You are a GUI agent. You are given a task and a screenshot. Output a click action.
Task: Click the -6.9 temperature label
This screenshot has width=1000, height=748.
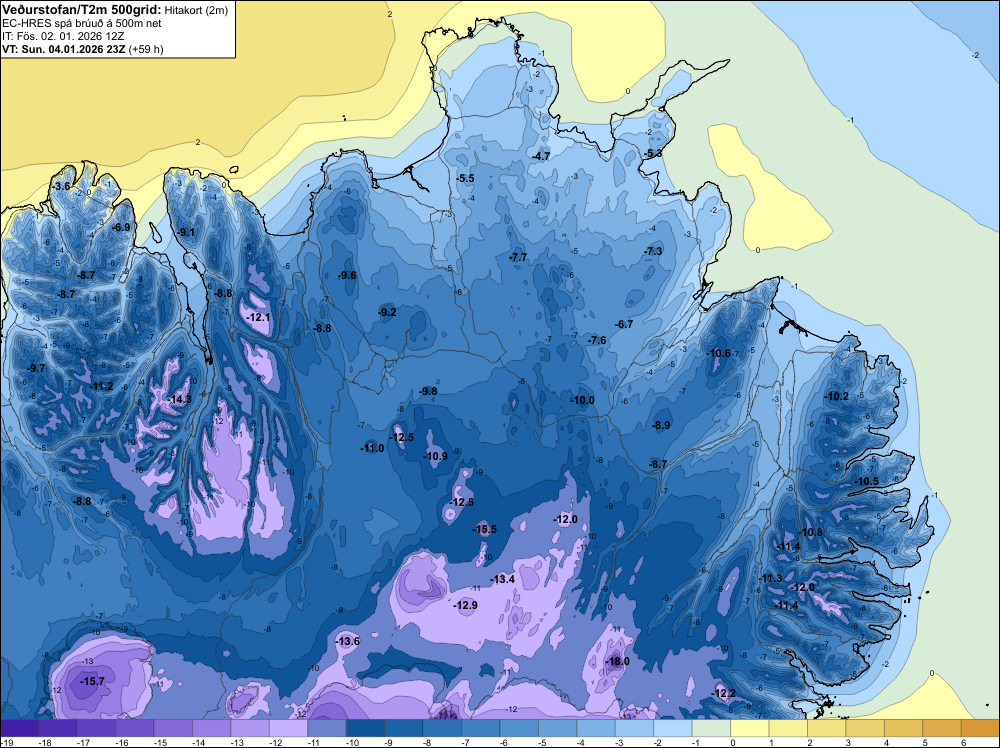pyautogui.click(x=121, y=227)
